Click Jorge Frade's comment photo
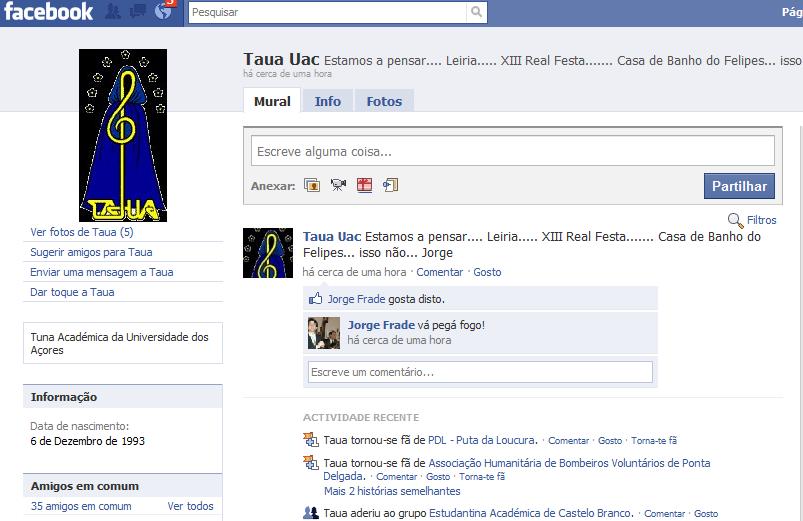 click(324, 333)
